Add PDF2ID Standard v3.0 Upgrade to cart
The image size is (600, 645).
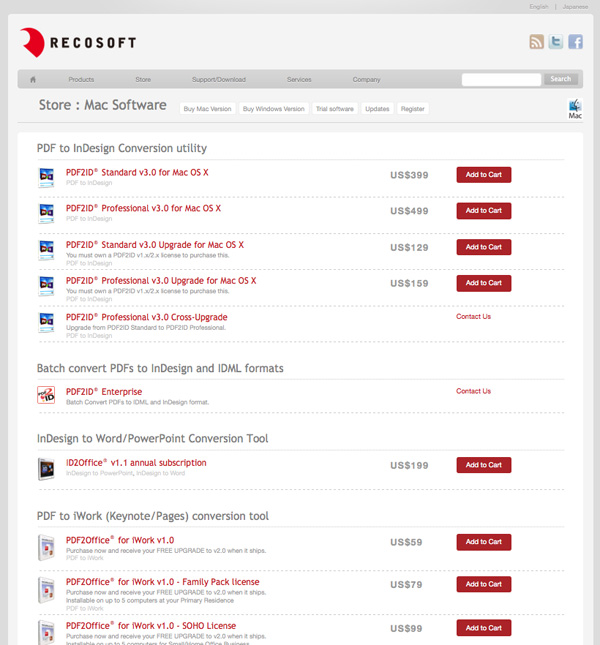tap(484, 247)
